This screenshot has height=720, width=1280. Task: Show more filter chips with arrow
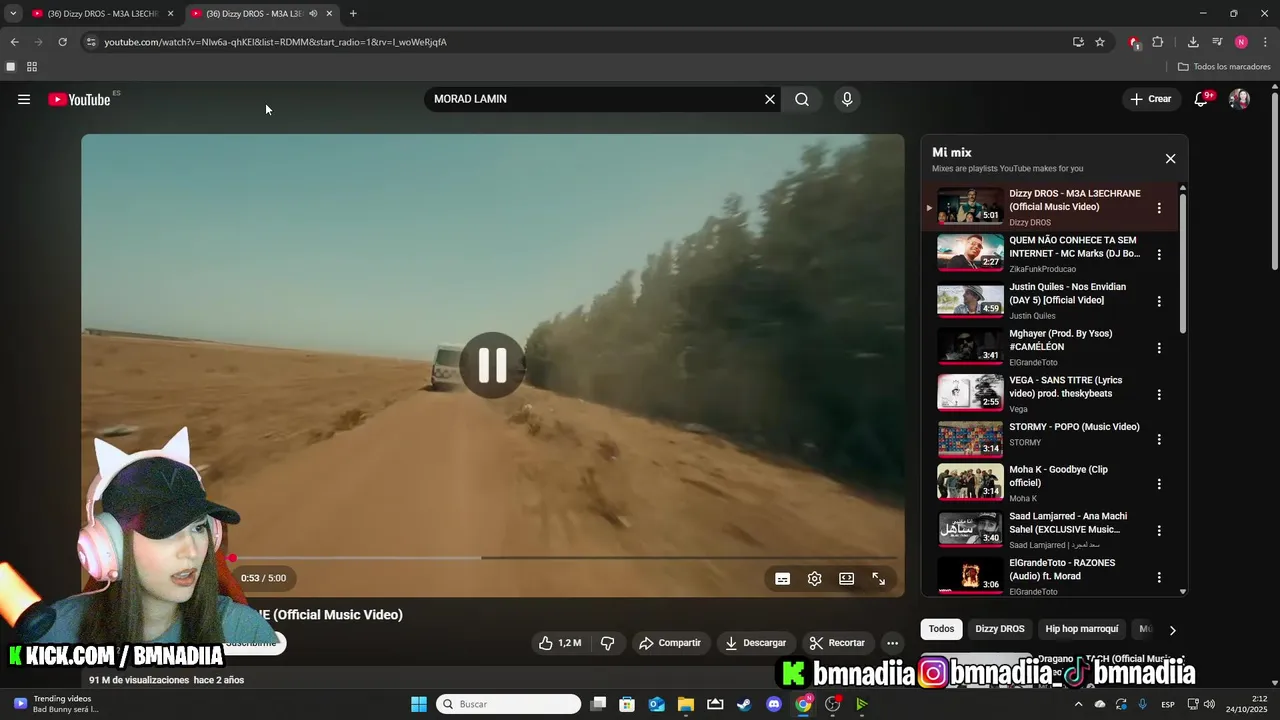(x=1172, y=630)
